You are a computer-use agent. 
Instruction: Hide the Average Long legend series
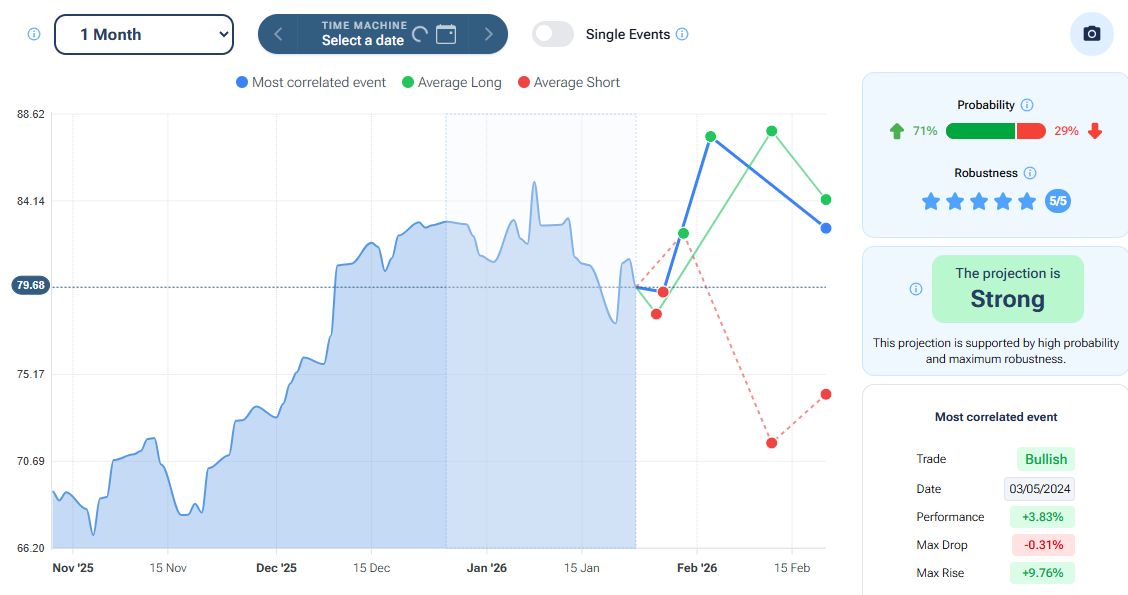click(450, 82)
